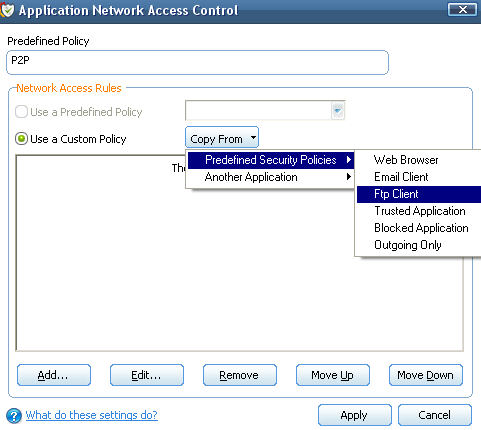Open the predefined policy dropdown arrow

pyautogui.click(x=338, y=110)
